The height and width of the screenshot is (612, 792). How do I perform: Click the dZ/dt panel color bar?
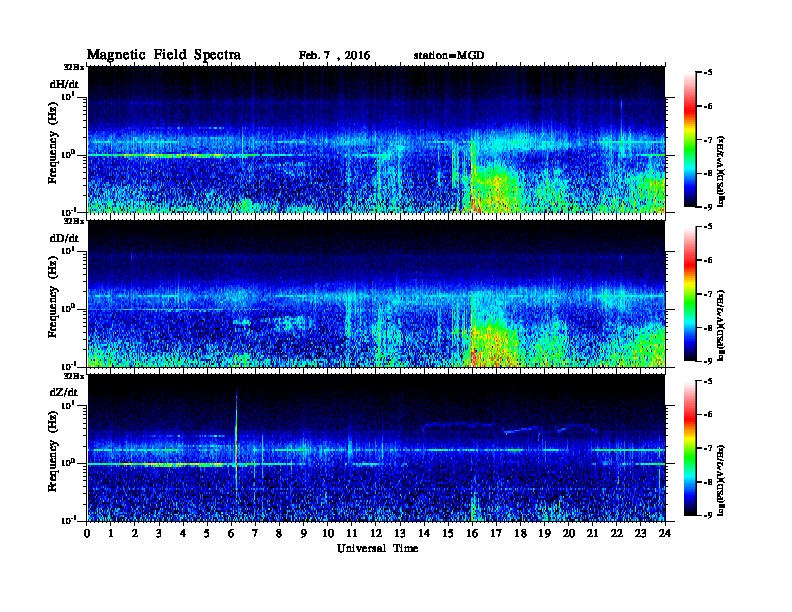click(689, 448)
